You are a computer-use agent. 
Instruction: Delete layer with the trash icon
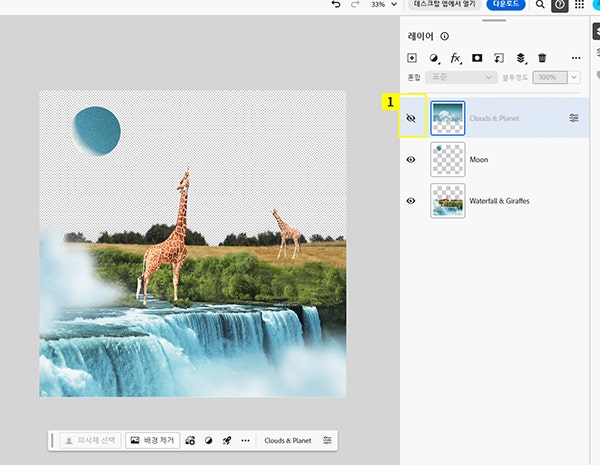pos(542,59)
